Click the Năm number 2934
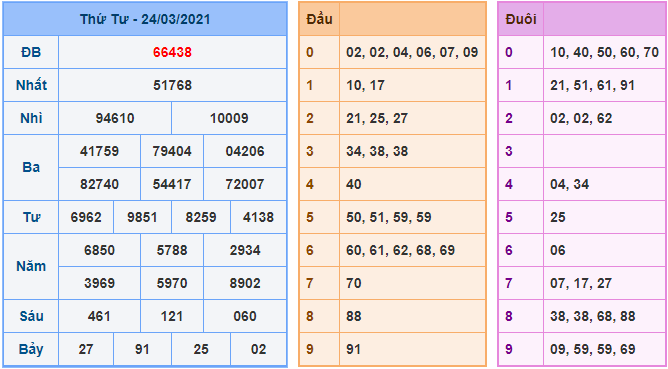The width and height of the screenshot is (668, 369). [x=245, y=250]
